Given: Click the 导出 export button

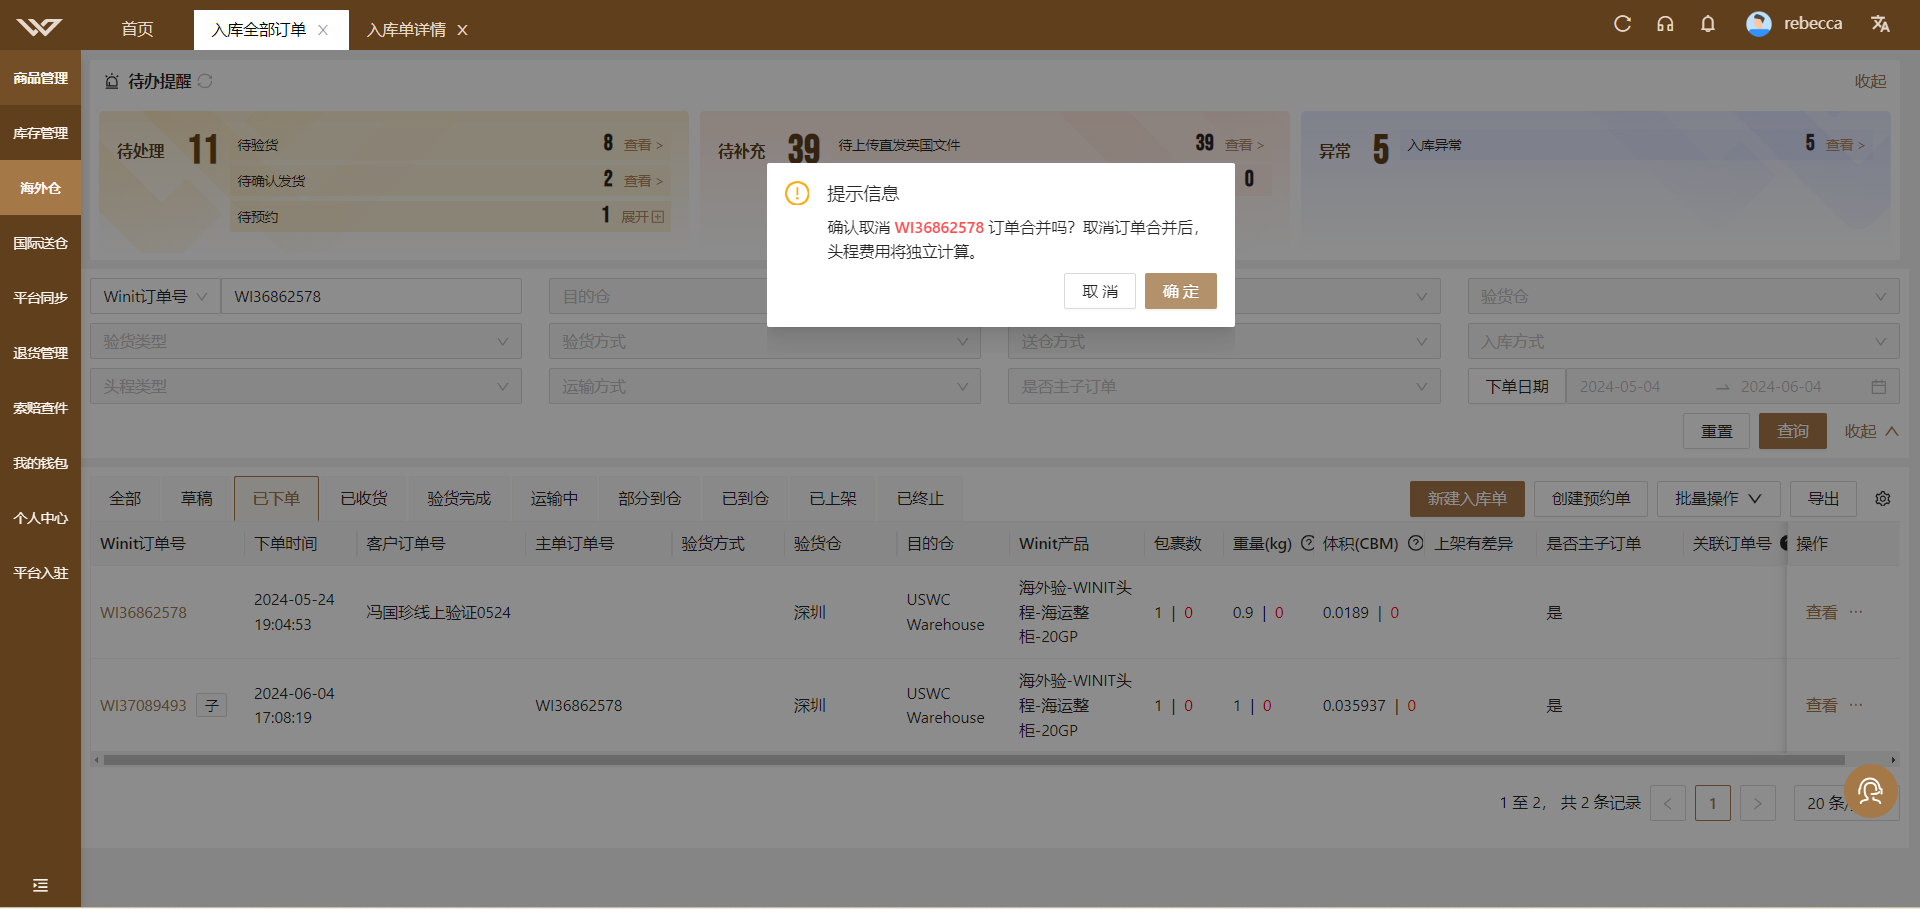Looking at the screenshot, I should (1823, 498).
